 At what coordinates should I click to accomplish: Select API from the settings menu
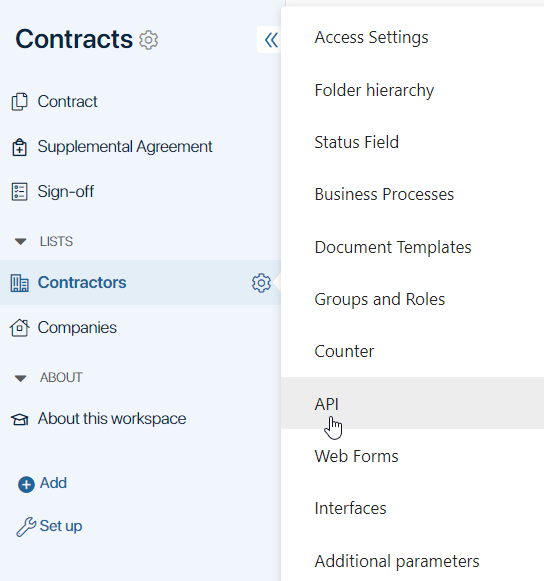(412, 403)
